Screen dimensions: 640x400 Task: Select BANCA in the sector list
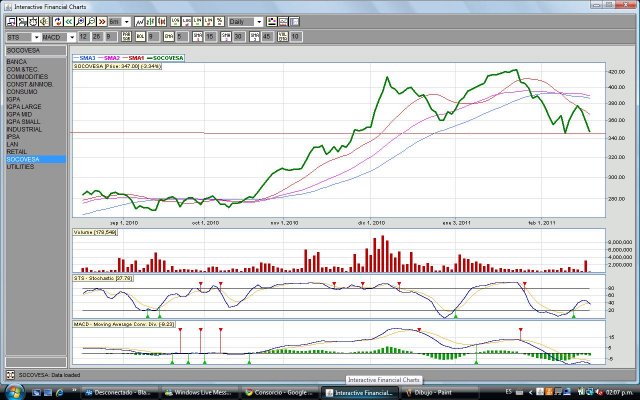(x=17, y=61)
